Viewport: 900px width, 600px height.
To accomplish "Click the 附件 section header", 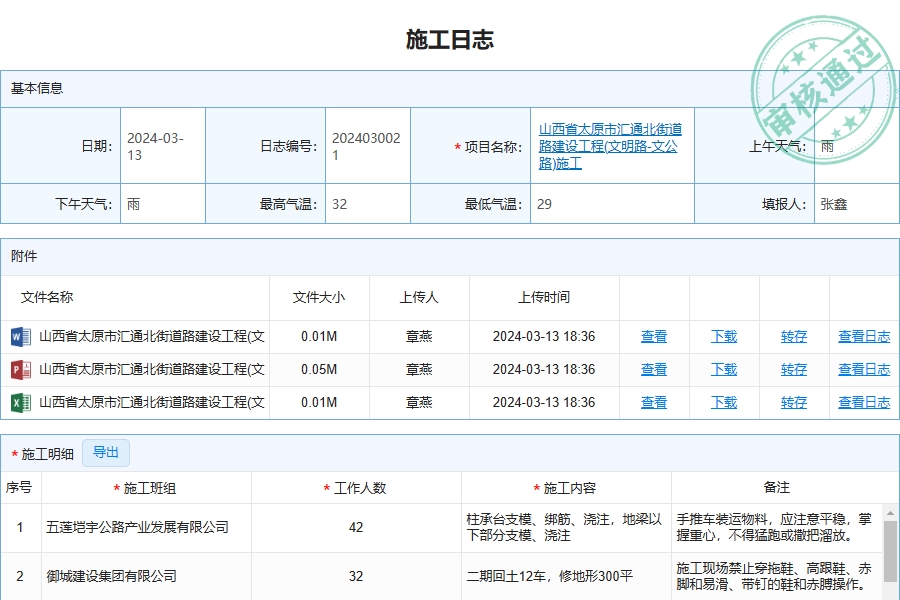I will (x=22, y=257).
